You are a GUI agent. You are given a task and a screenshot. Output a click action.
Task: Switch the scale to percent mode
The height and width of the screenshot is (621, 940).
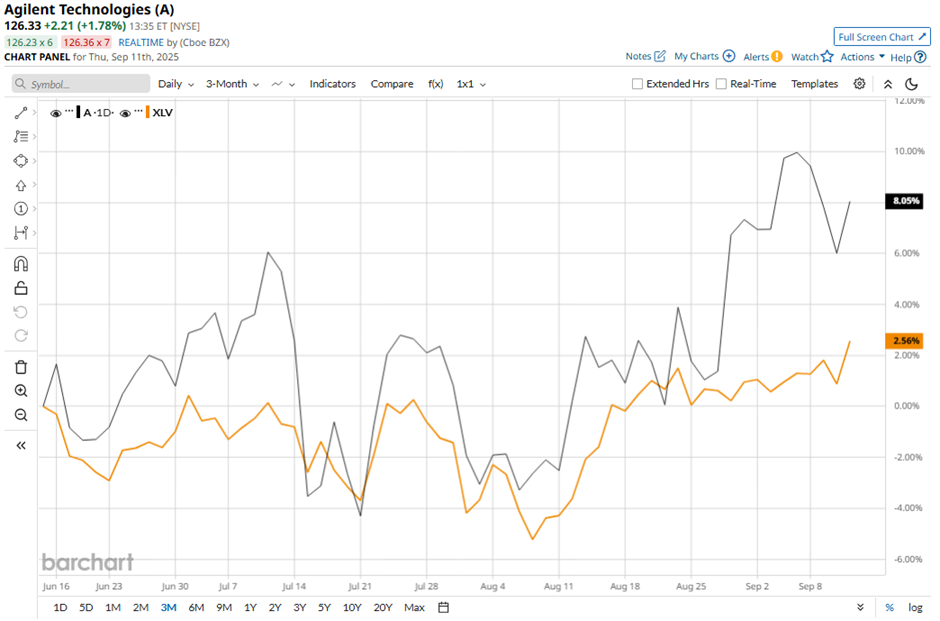click(x=890, y=607)
